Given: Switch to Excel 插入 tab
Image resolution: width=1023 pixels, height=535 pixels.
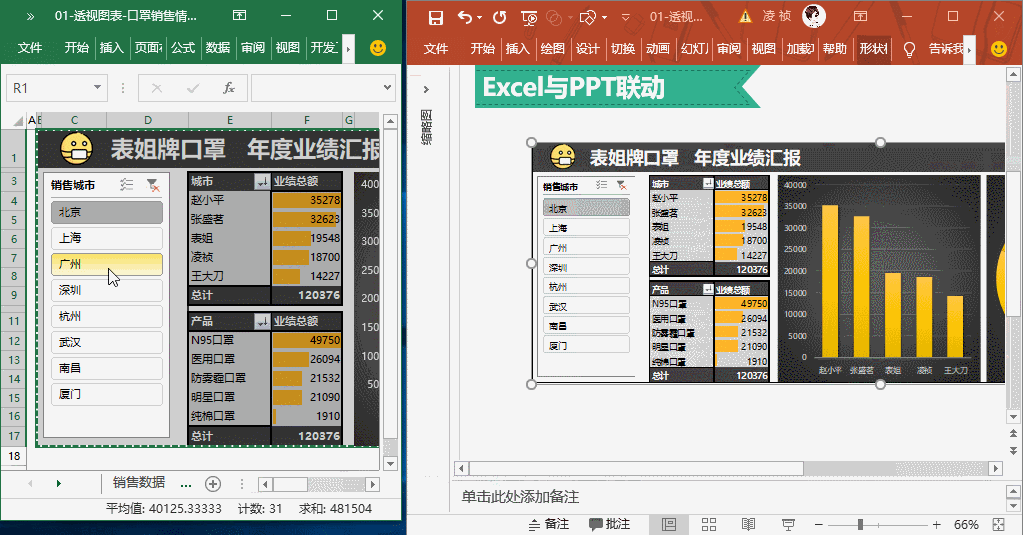Looking at the screenshot, I should [x=112, y=48].
